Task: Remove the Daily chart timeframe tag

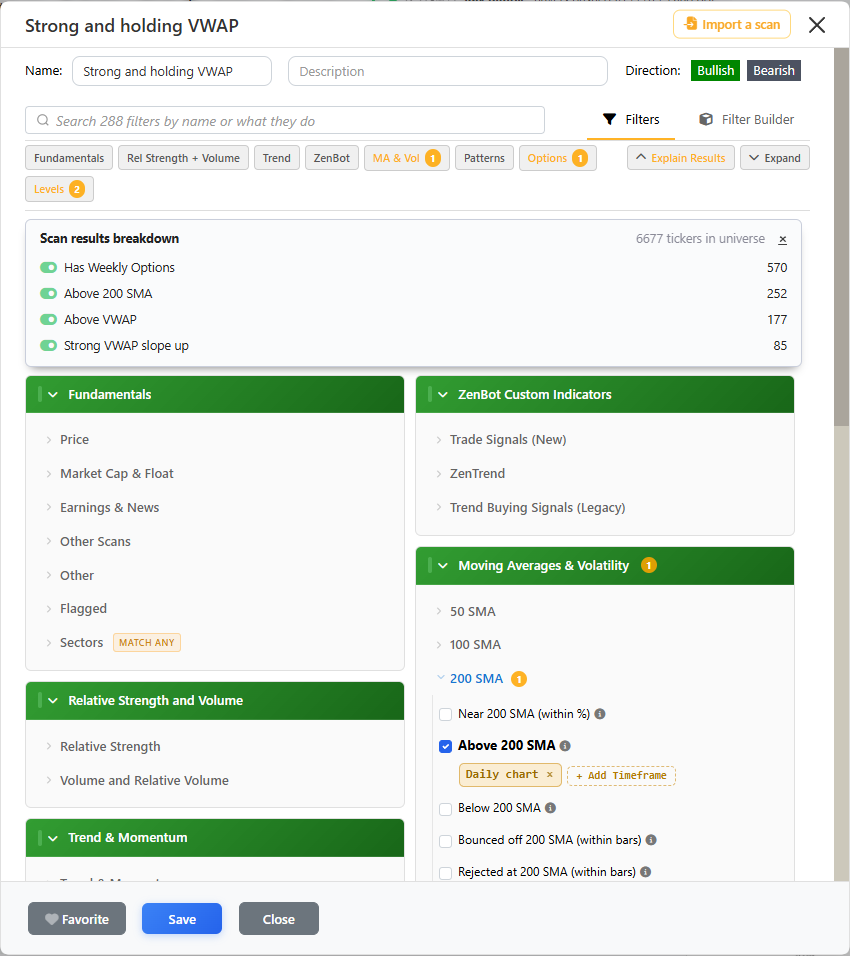Action: click(549, 774)
